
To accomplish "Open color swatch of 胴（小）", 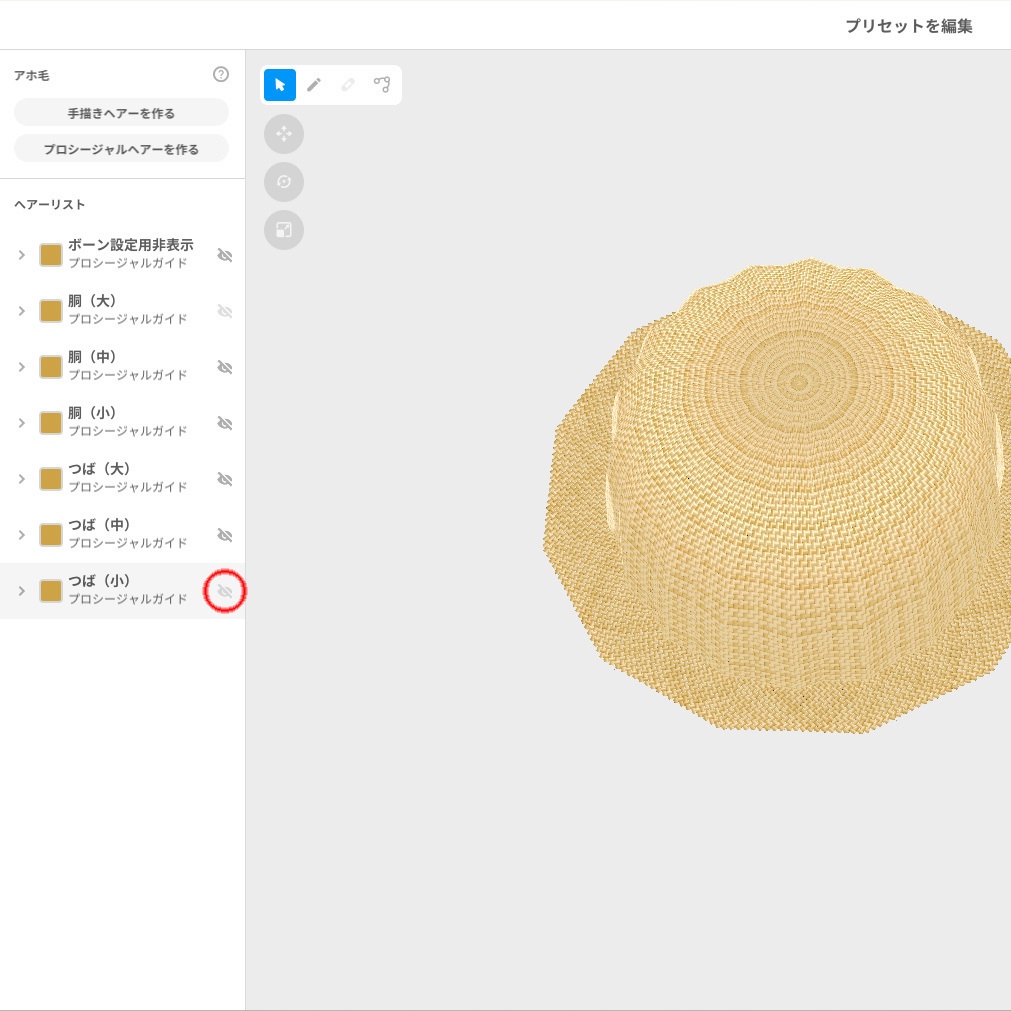I will (x=50, y=424).
